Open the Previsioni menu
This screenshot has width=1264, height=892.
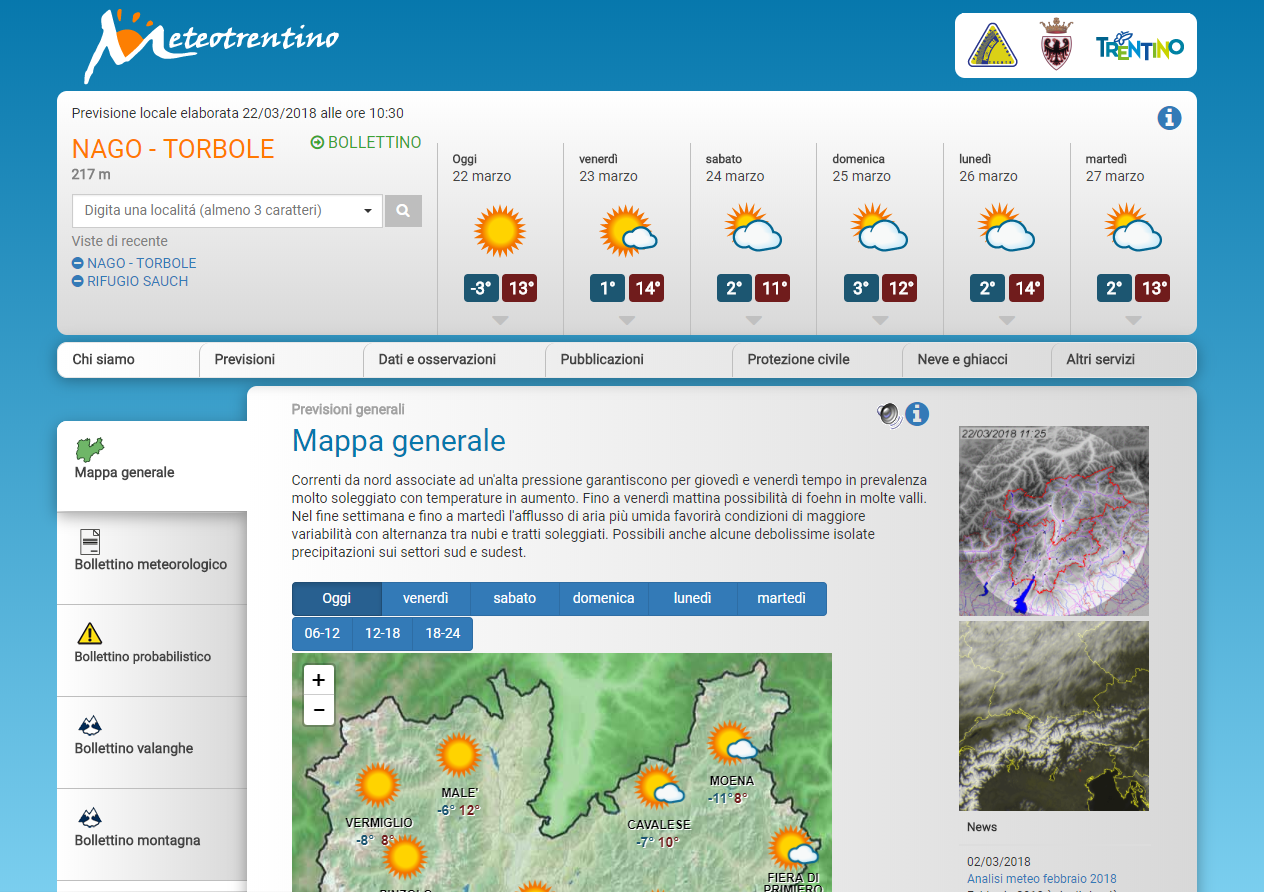tap(282, 360)
